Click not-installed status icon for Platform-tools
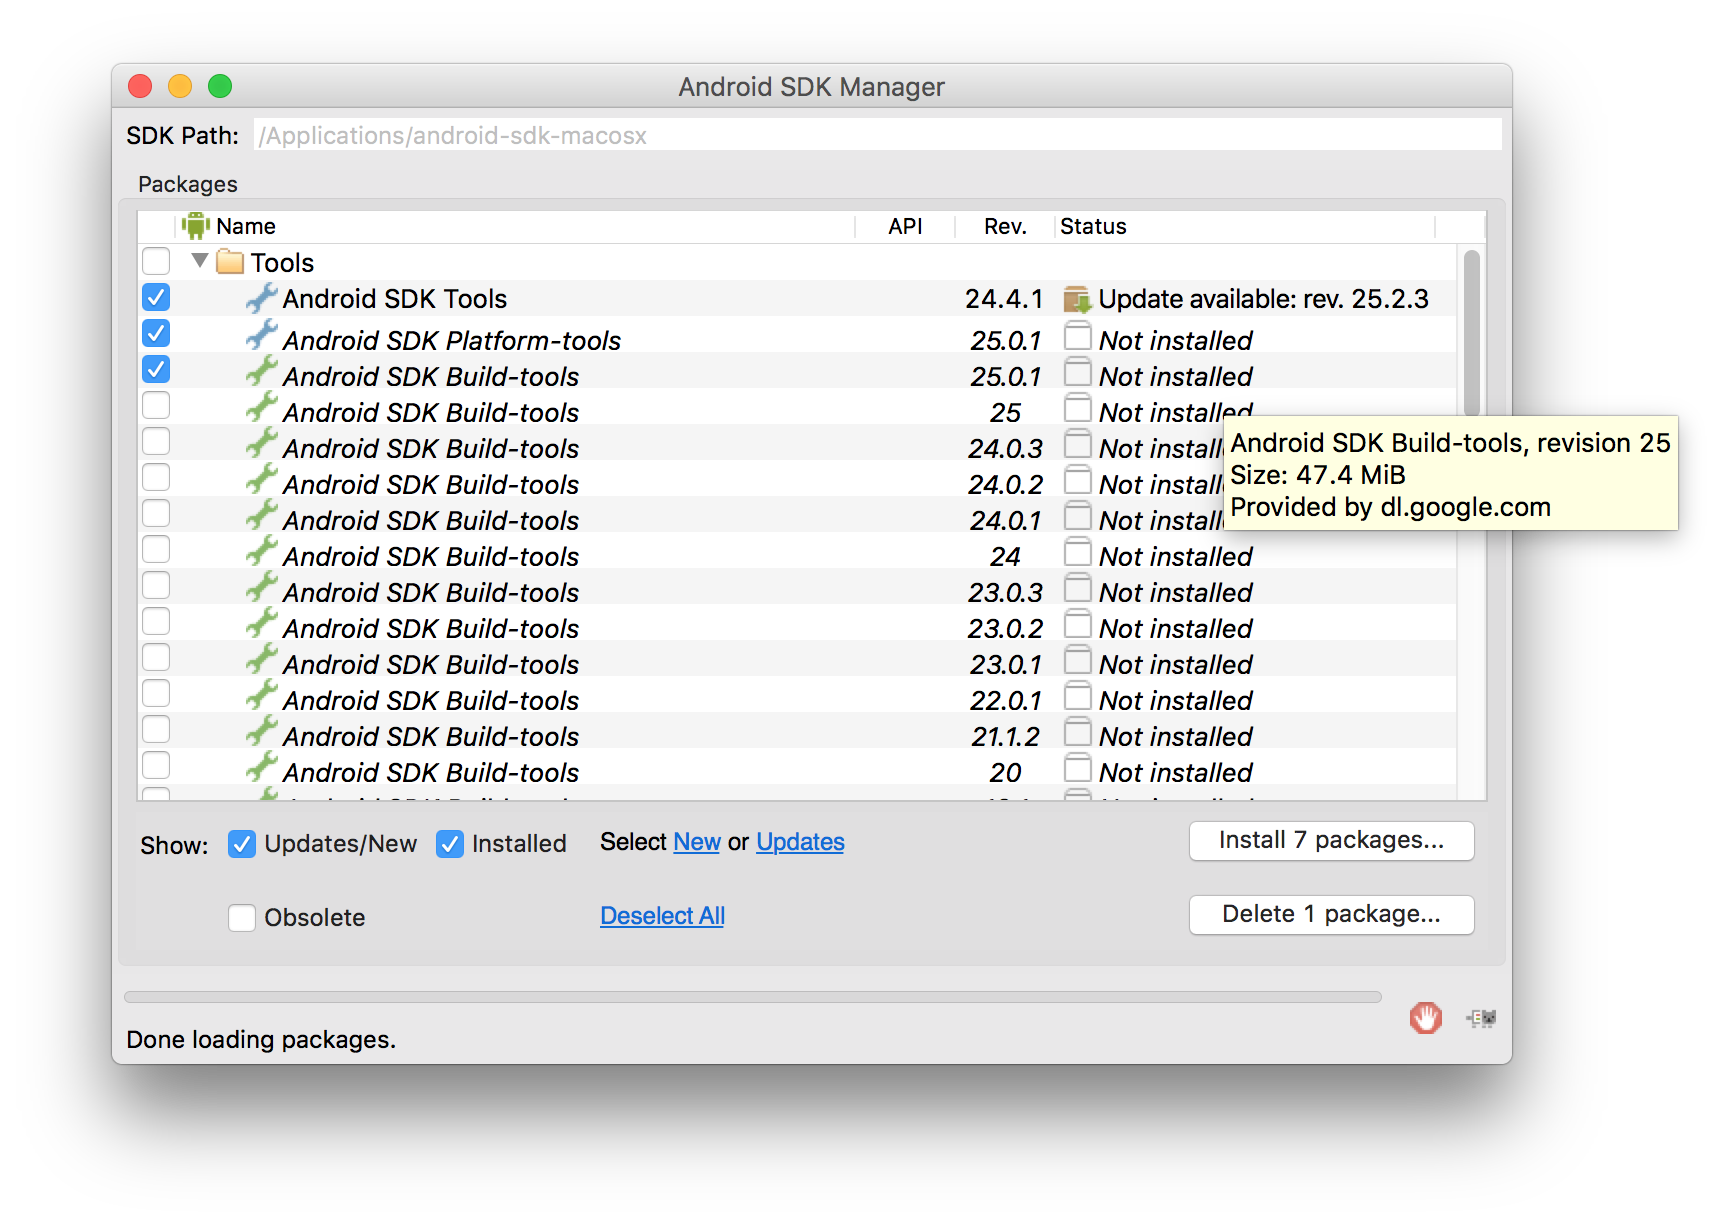 (x=1077, y=336)
